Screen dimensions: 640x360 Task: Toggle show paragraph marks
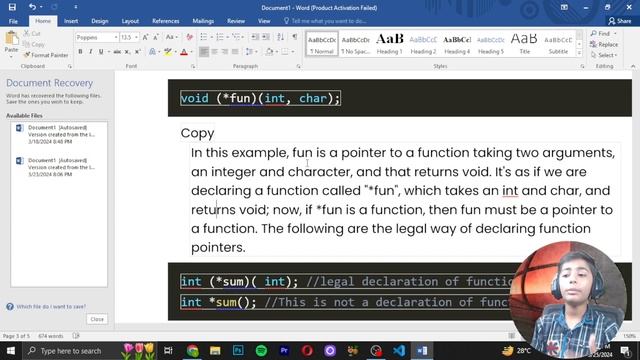295,37
